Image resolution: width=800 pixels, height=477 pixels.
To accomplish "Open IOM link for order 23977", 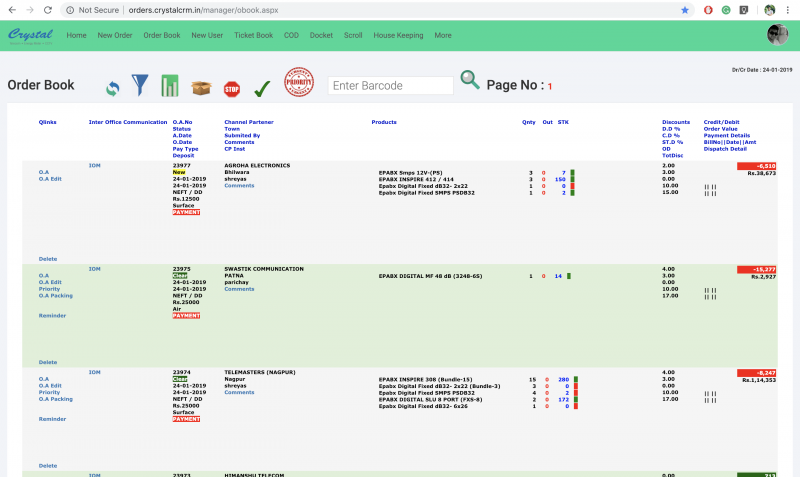I will (x=95, y=165).
